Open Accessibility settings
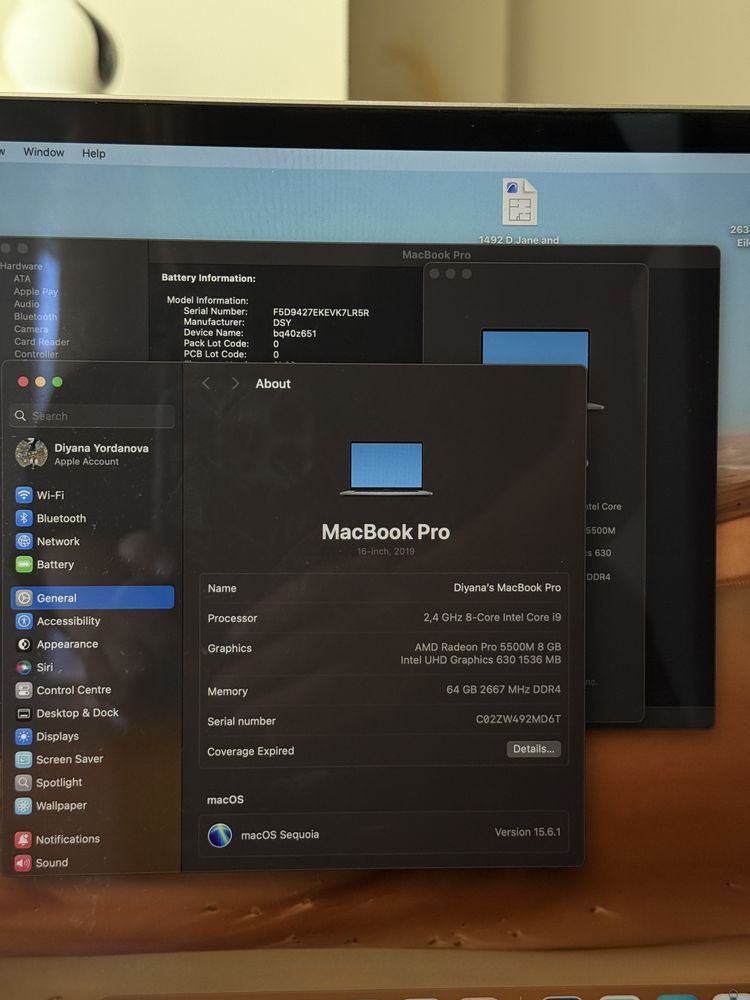 (x=58, y=621)
